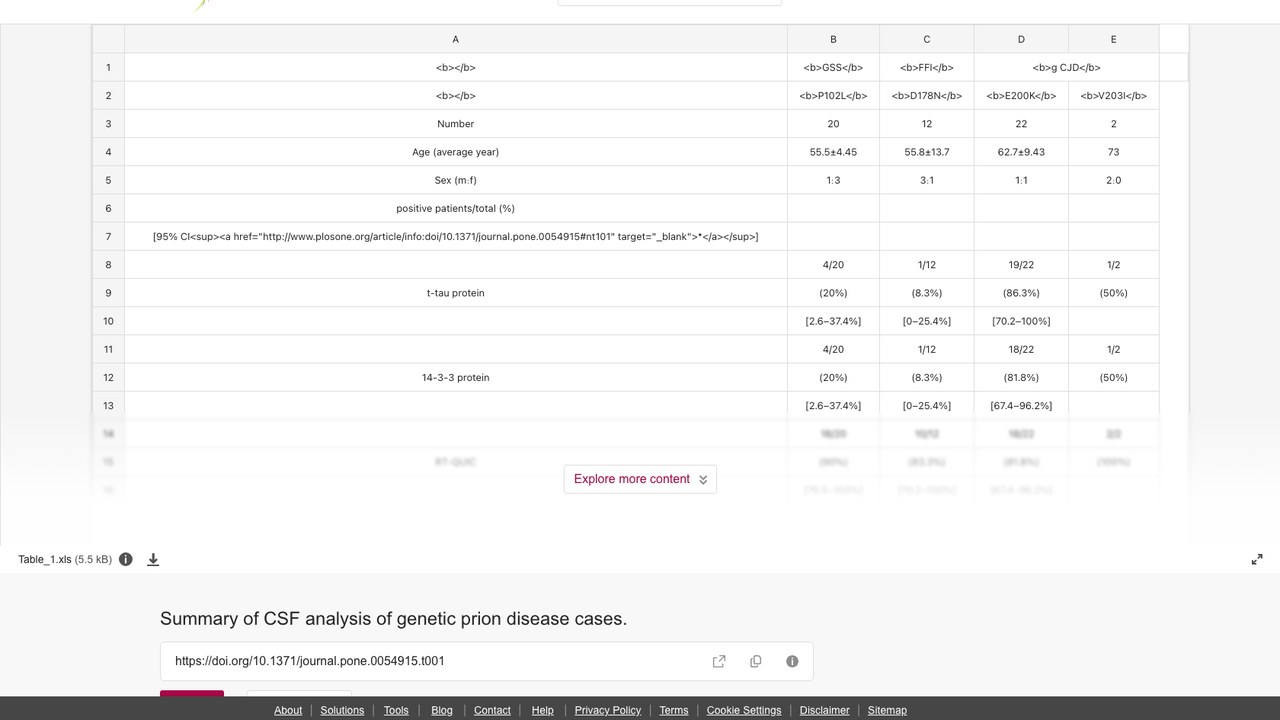Show file info for Table_1.xls

126,560
